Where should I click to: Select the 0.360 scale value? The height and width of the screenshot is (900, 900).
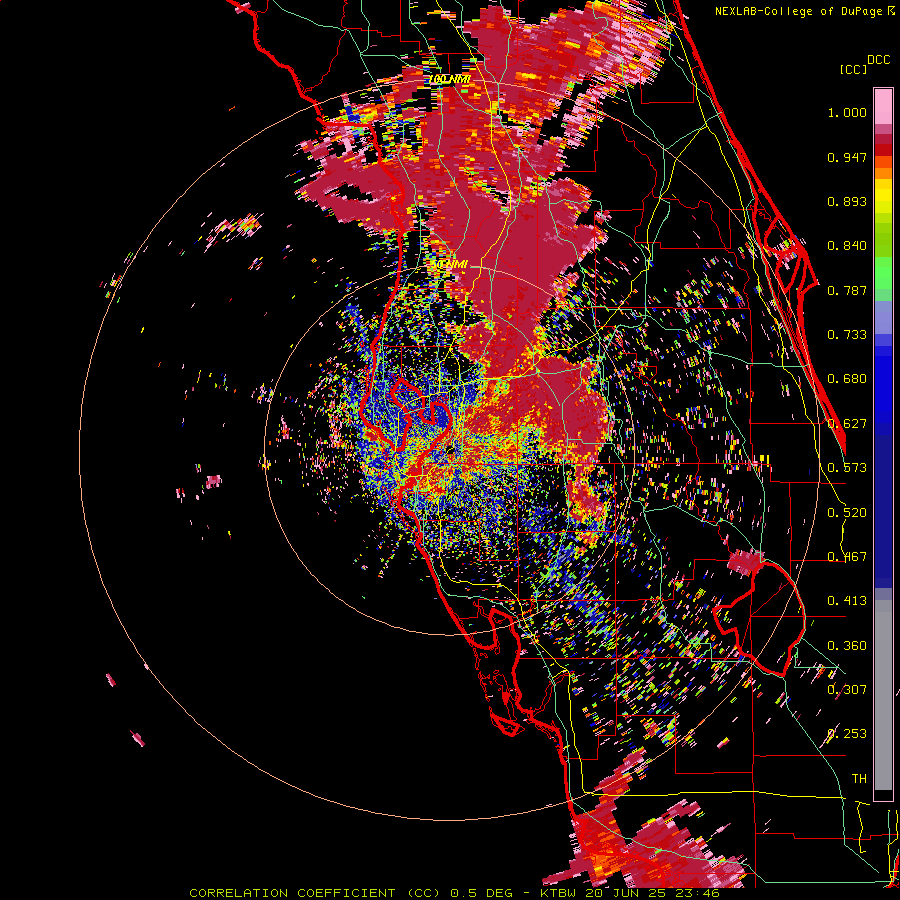coord(847,646)
